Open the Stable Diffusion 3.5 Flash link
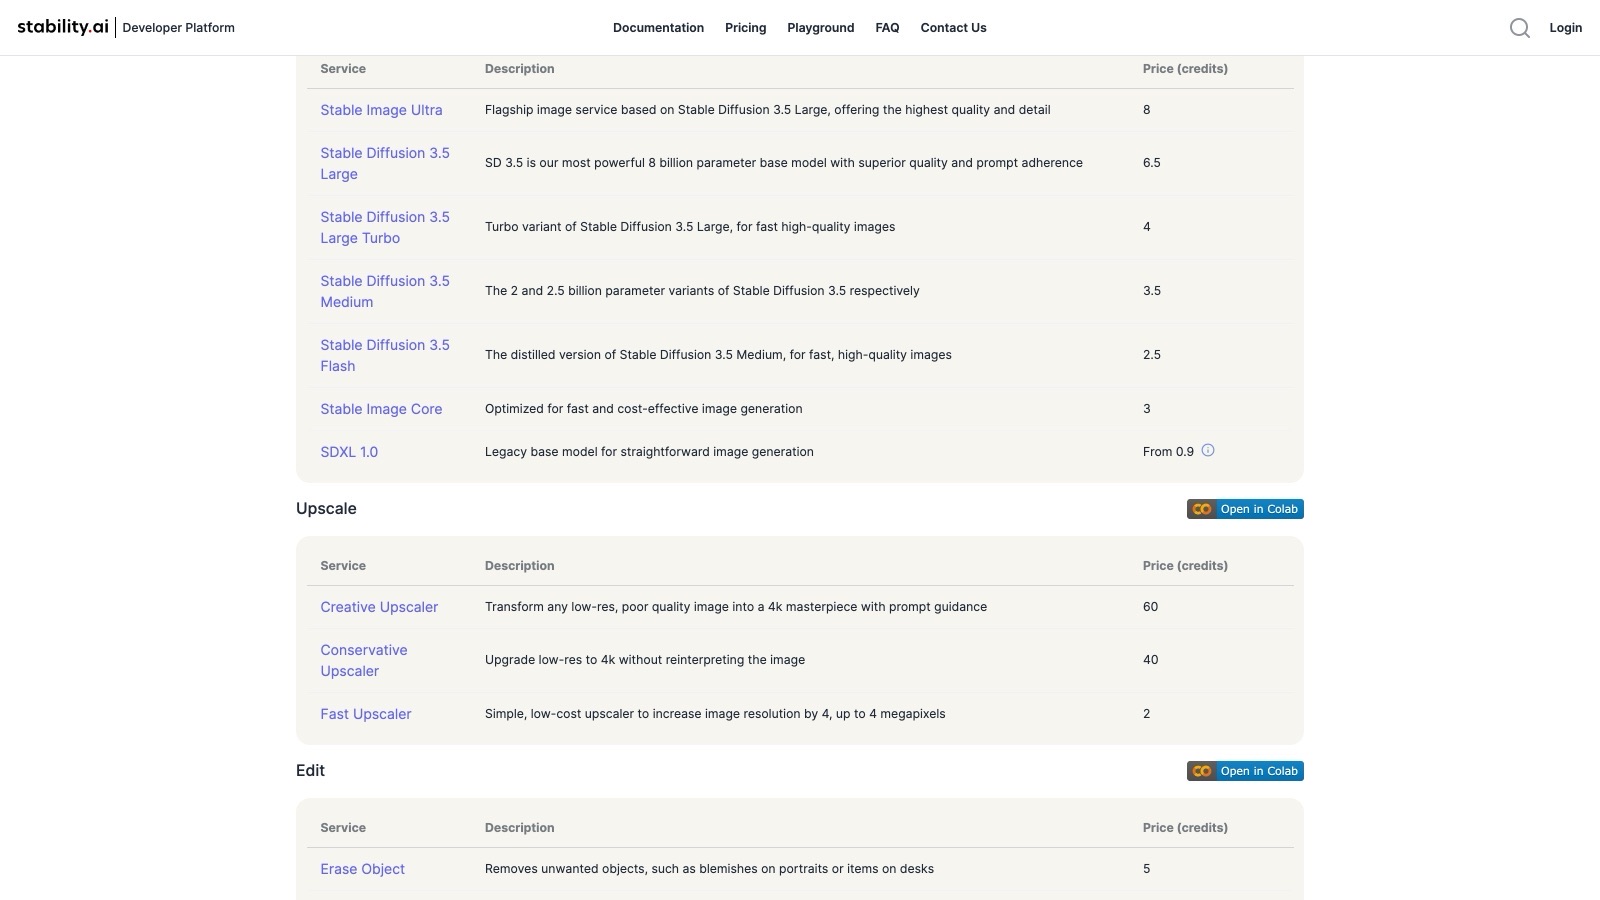 (385, 355)
